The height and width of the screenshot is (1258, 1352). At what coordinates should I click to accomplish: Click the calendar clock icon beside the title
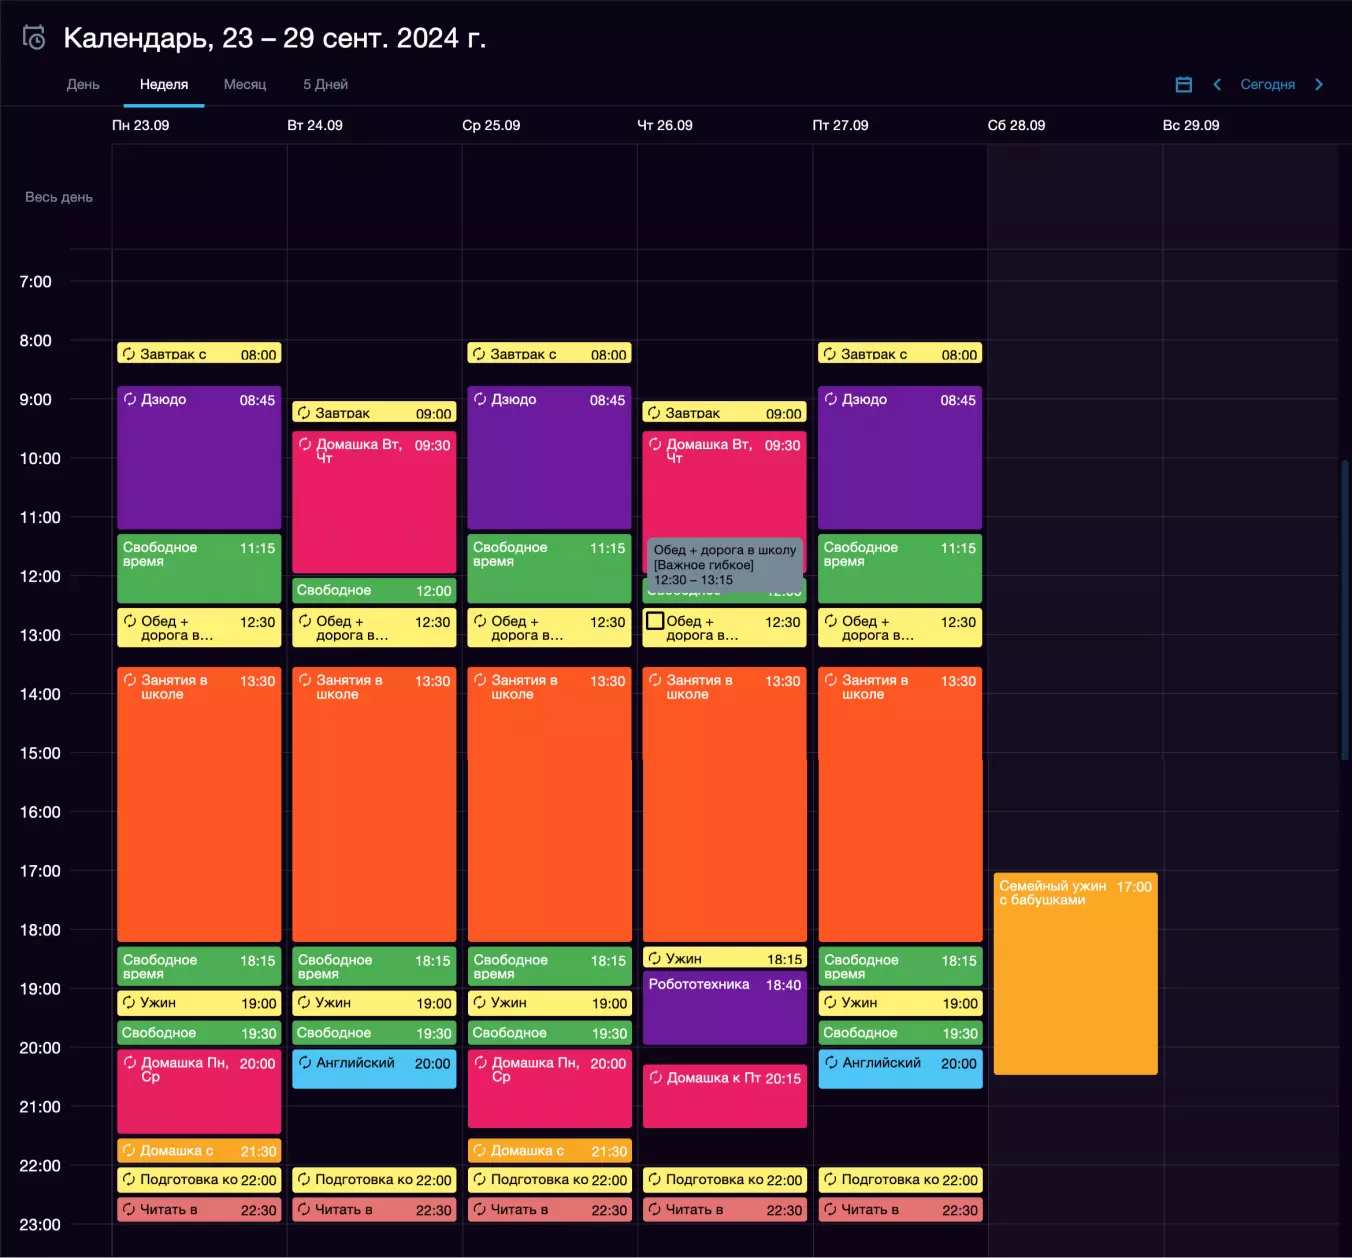(34, 38)
